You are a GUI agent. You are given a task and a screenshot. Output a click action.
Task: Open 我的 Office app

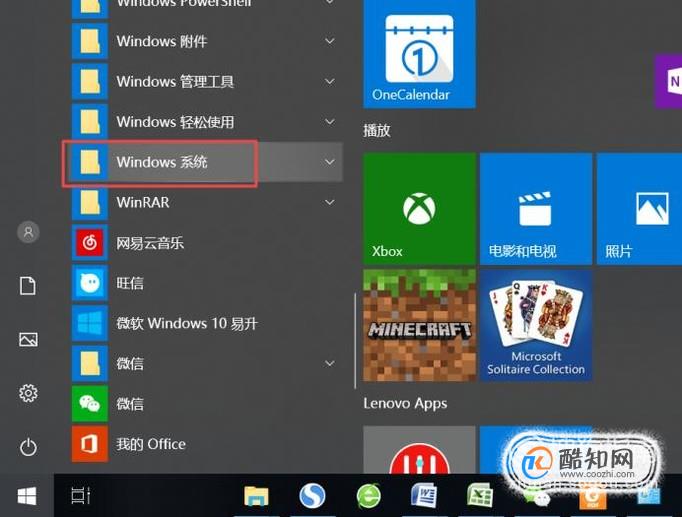tap(207, 444)
